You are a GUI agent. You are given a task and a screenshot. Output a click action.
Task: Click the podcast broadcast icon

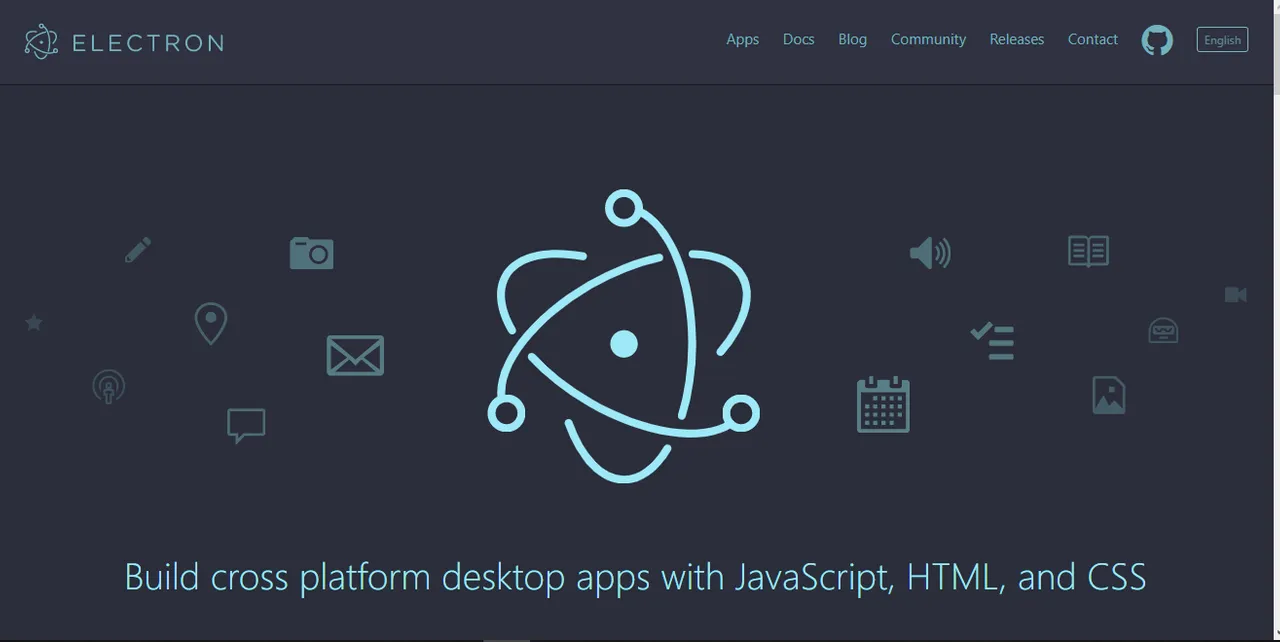(x=108, y=386)
